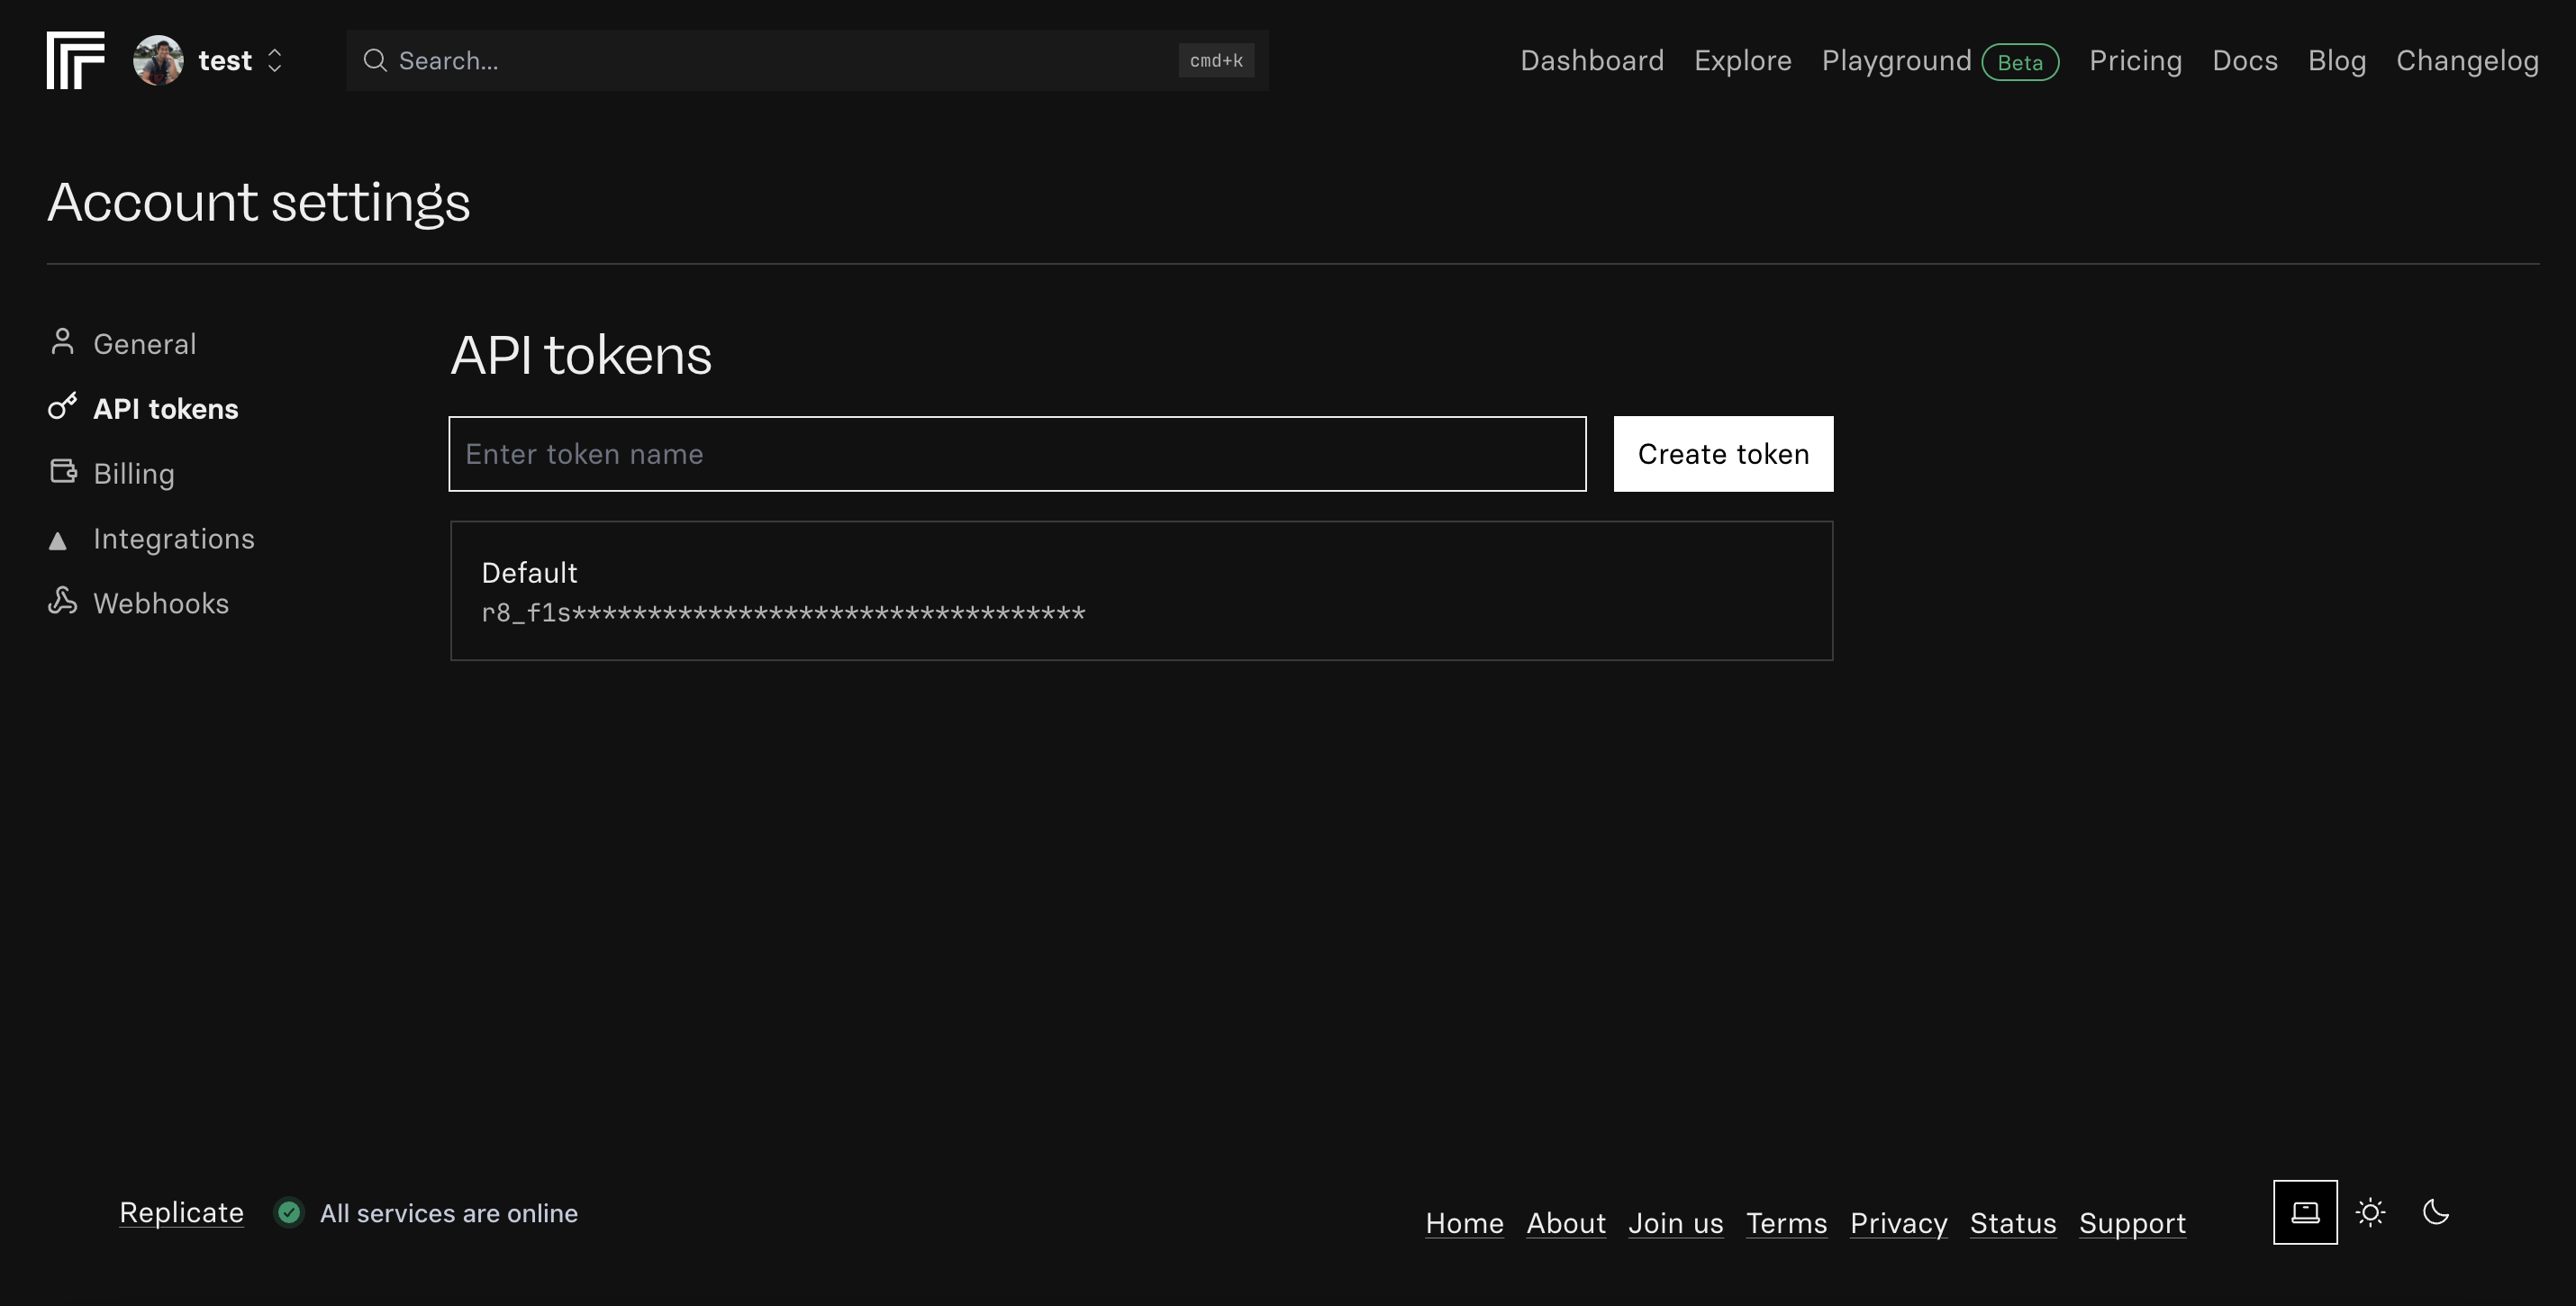Open the Default token entry
This screenshot has height=1306, width=2576.
tap(1141, 590)
